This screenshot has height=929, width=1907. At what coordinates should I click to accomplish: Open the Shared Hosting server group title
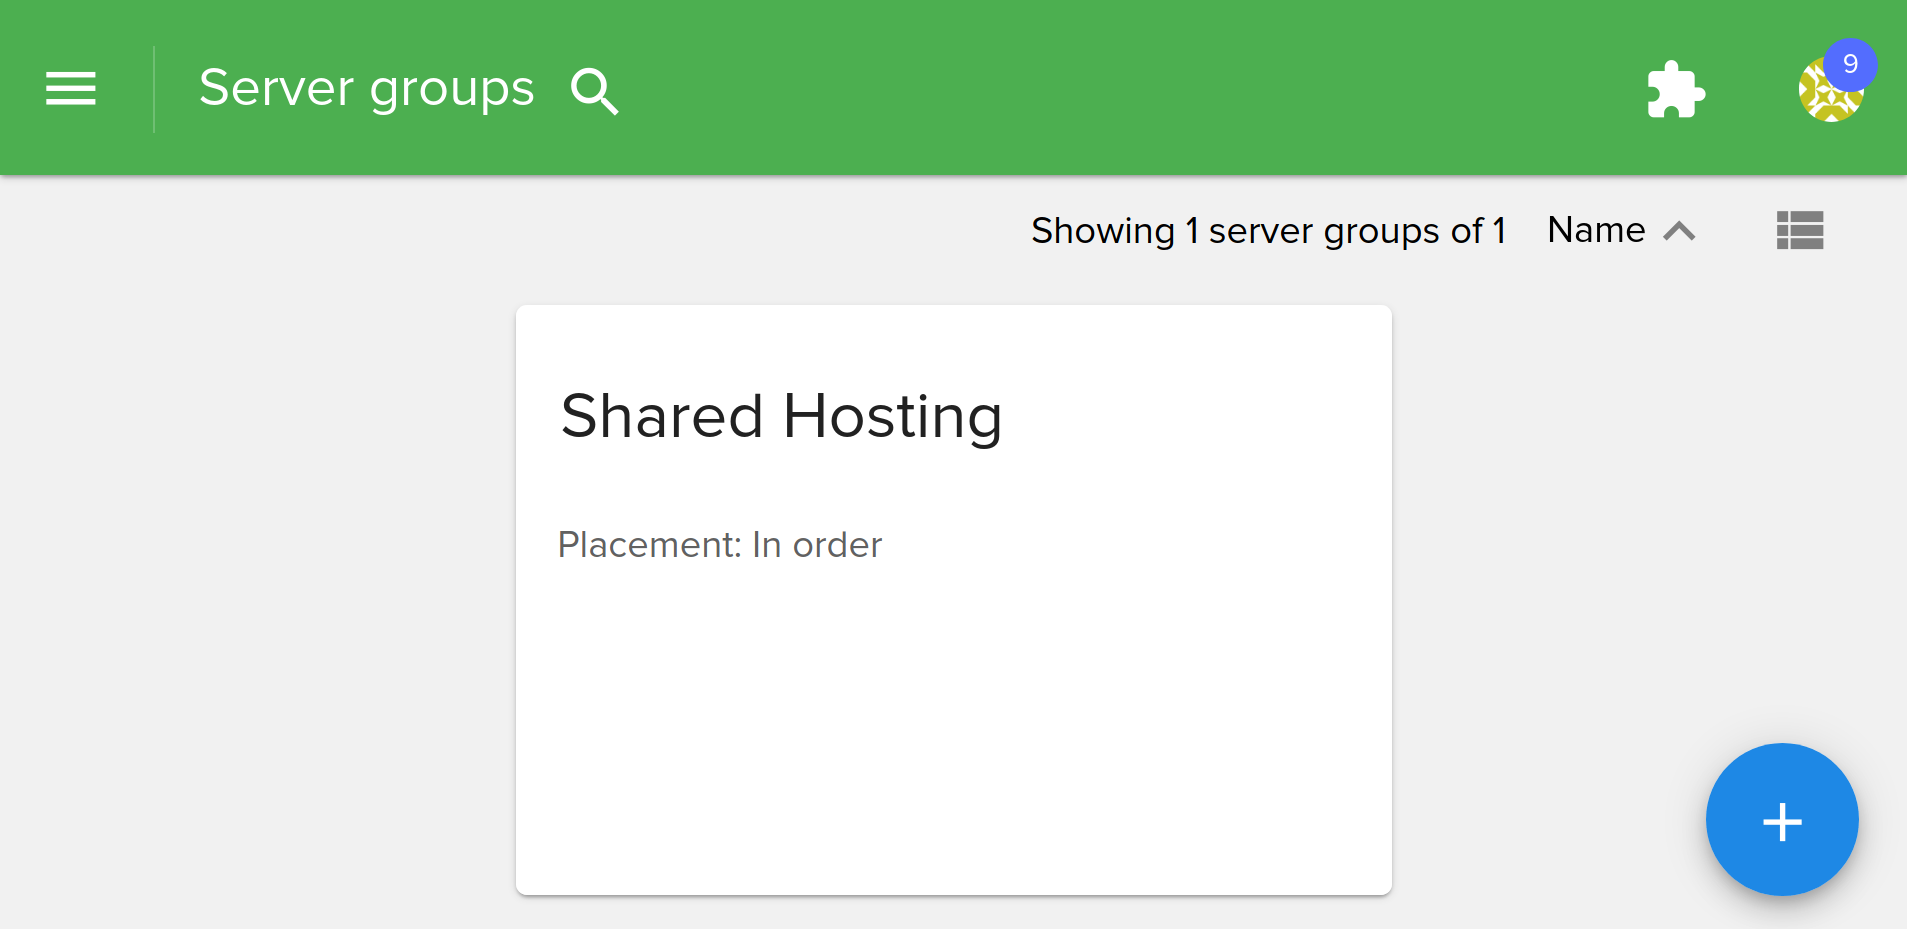[x=781, y=416]
